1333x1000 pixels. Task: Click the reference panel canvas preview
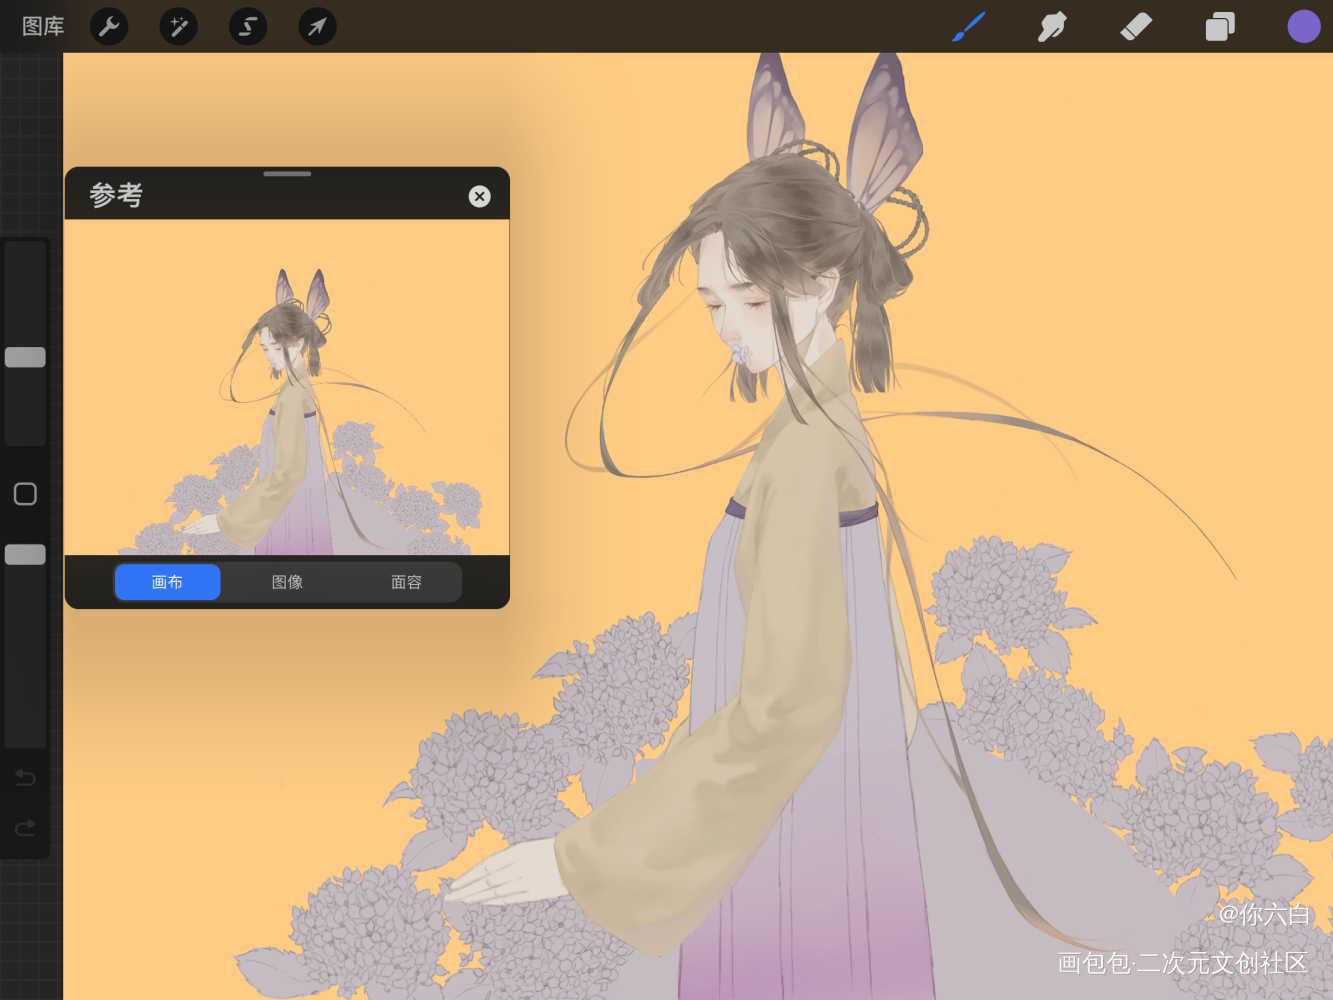[x=287, y=387]
